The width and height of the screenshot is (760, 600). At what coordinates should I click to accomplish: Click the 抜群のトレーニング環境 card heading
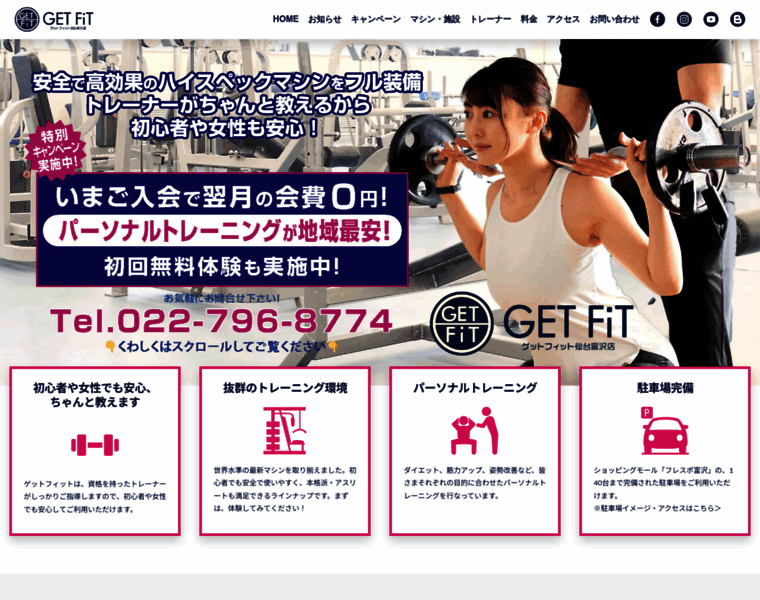click(x=285, y=388)
